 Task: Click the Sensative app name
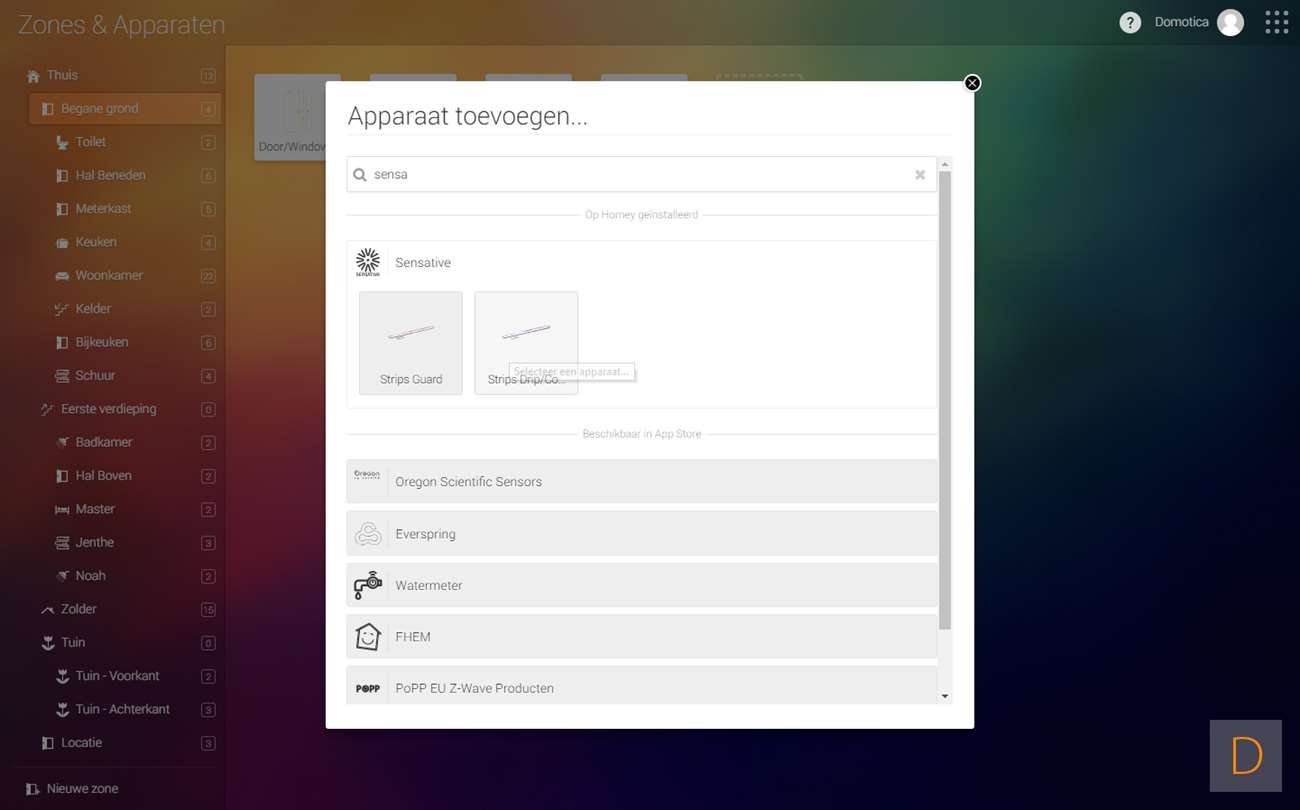coord(423,263)
